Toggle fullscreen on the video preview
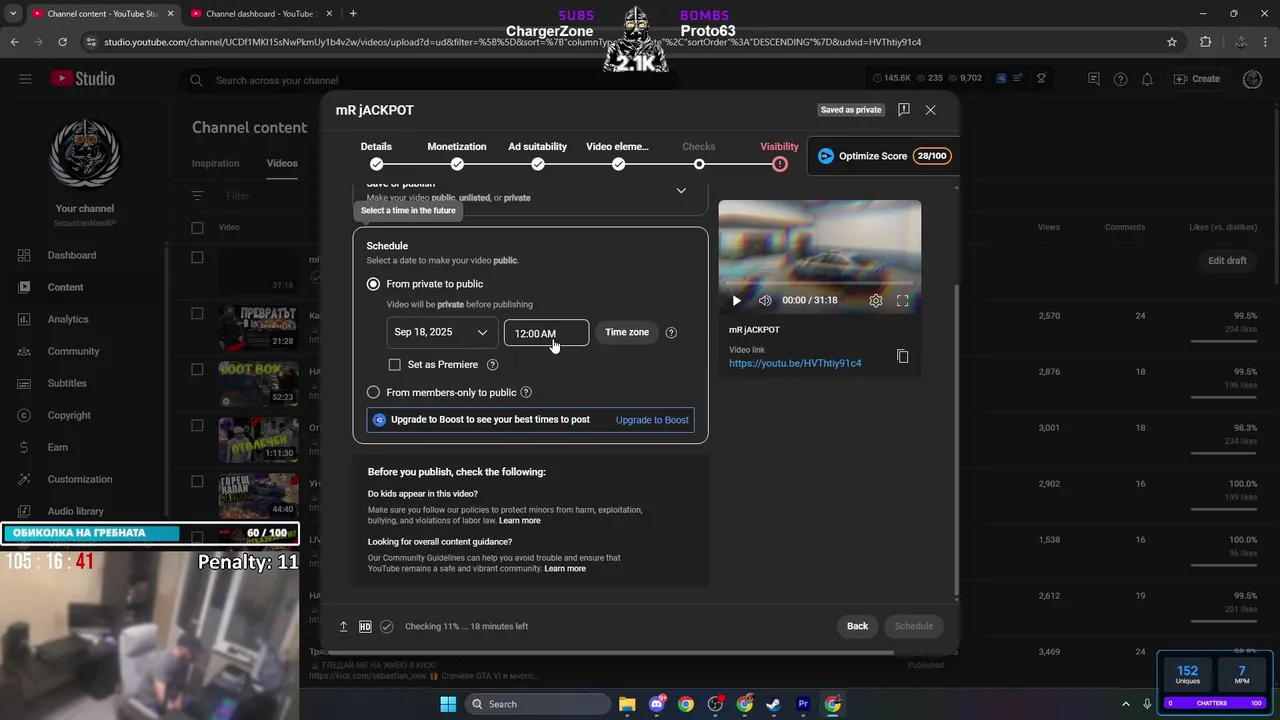The image size is (1280, 720). pos(902,300)
